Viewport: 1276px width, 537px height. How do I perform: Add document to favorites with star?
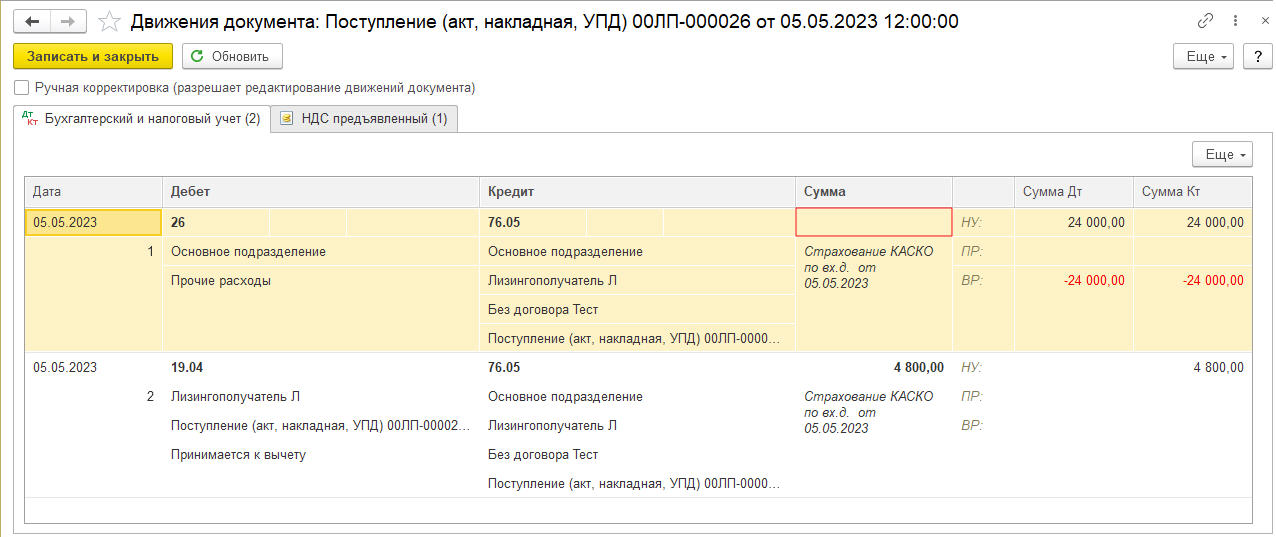click(110, 21)
